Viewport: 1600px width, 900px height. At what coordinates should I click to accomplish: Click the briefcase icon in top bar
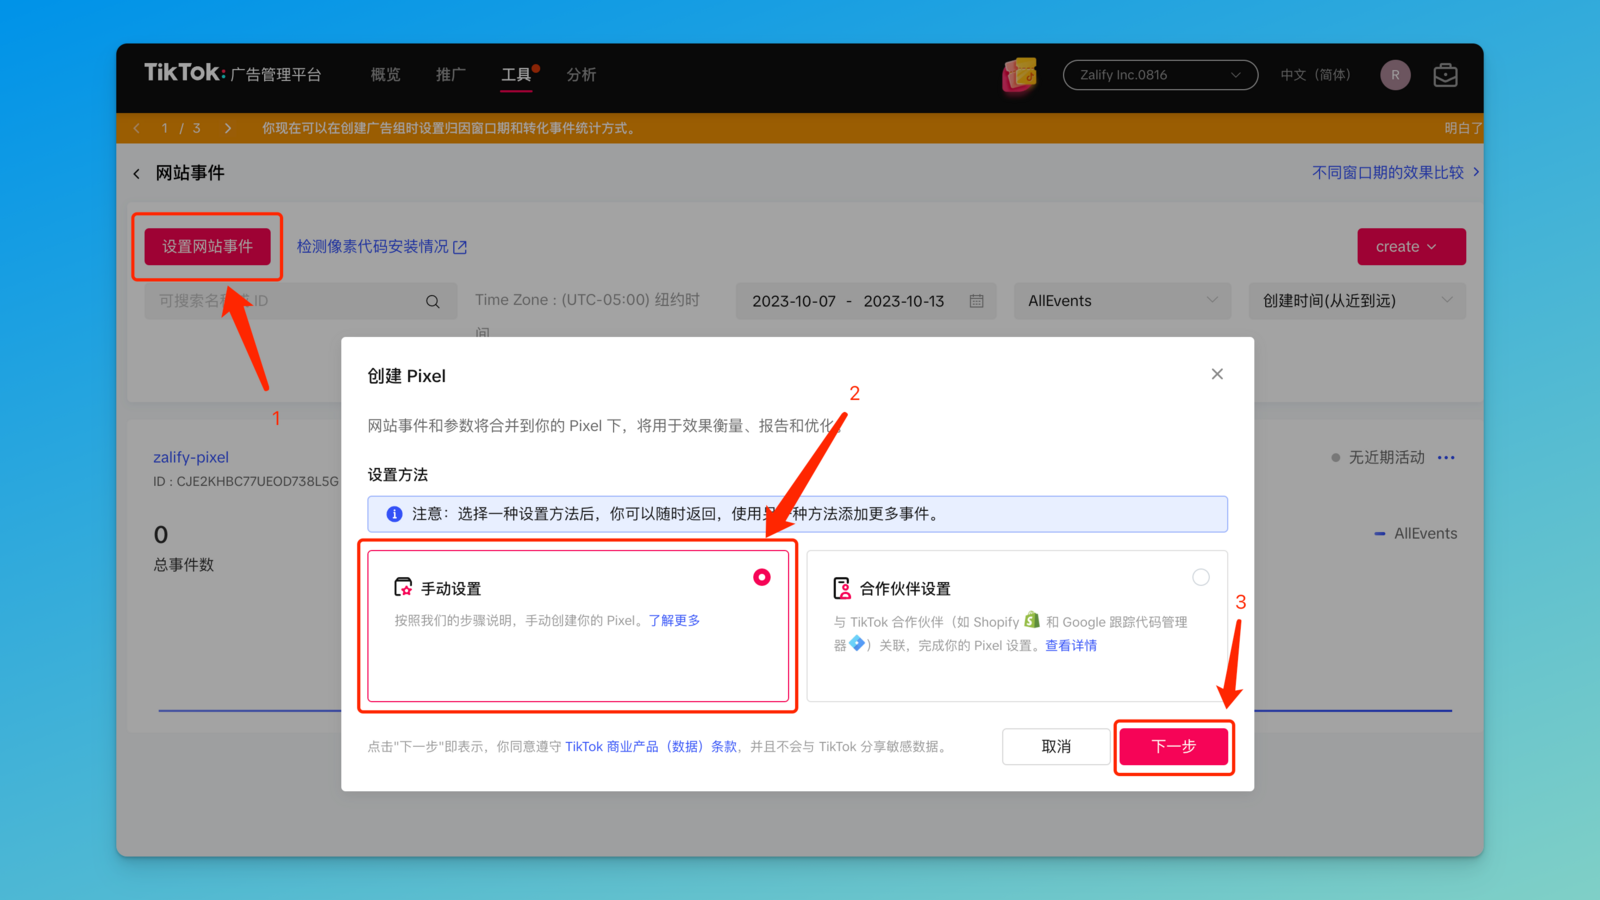coord(1445,75)
